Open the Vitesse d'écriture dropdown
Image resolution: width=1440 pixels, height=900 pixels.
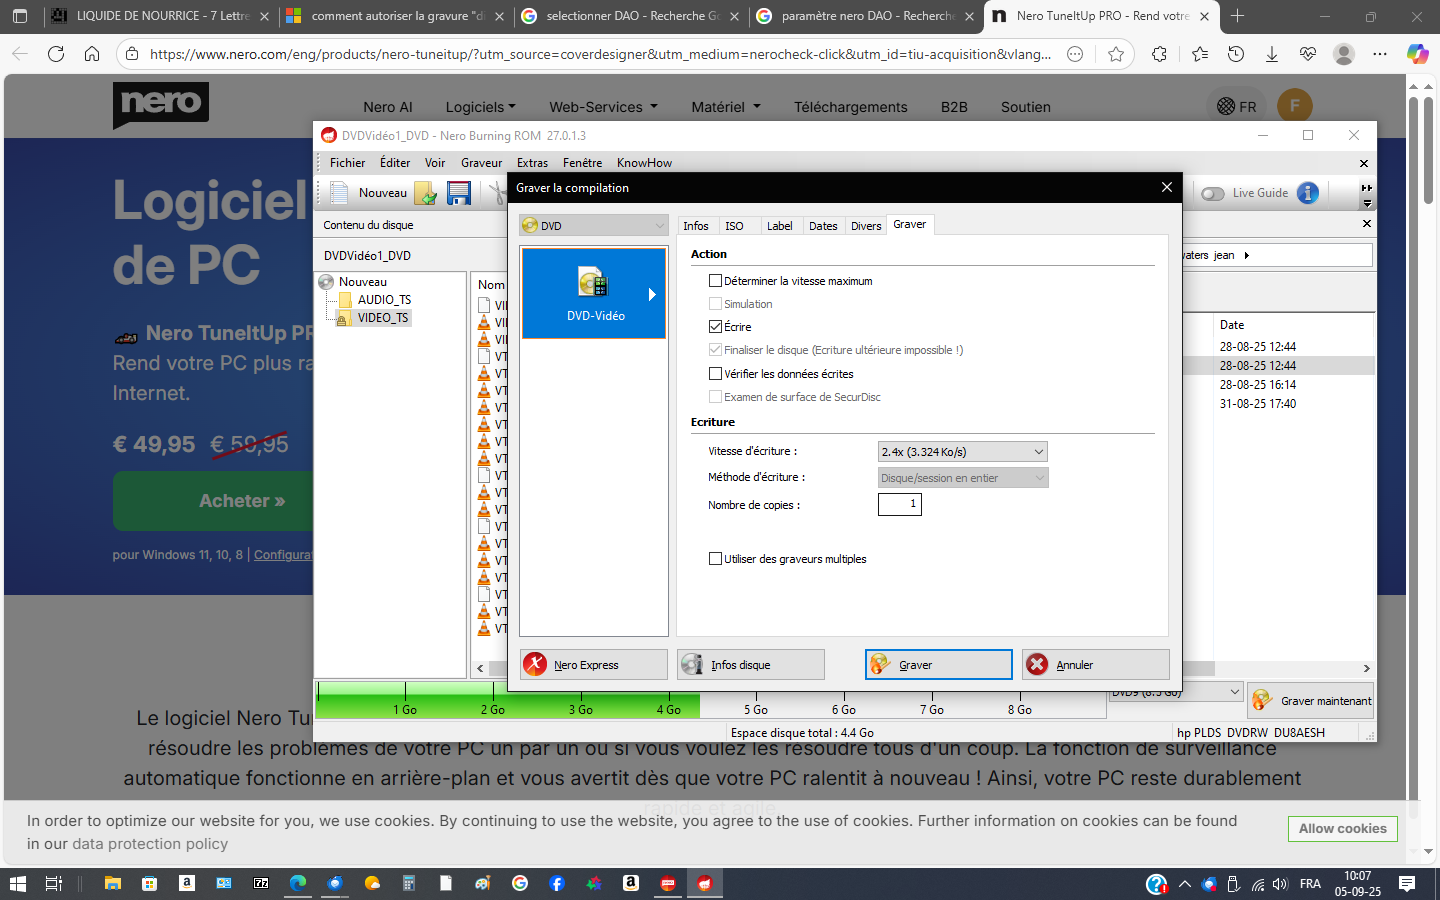963,452
